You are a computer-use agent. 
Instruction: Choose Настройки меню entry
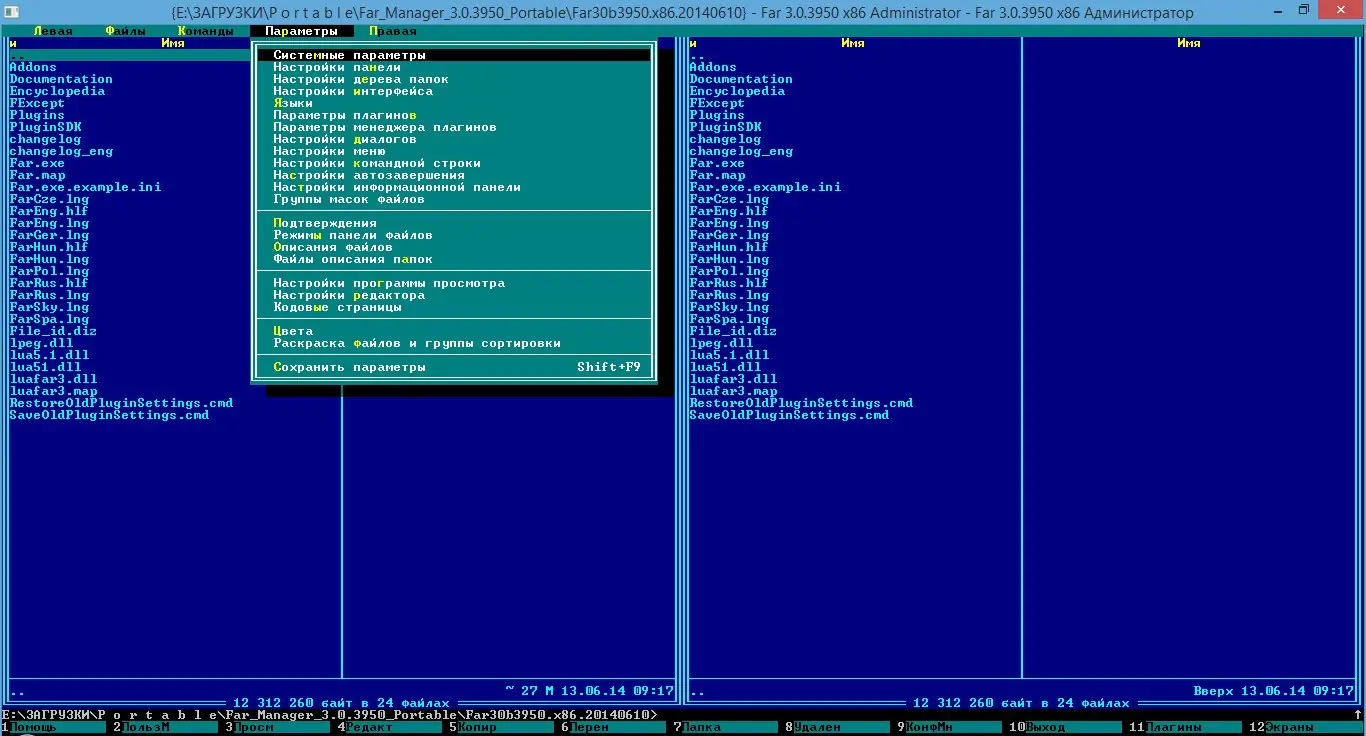[453, 151]
